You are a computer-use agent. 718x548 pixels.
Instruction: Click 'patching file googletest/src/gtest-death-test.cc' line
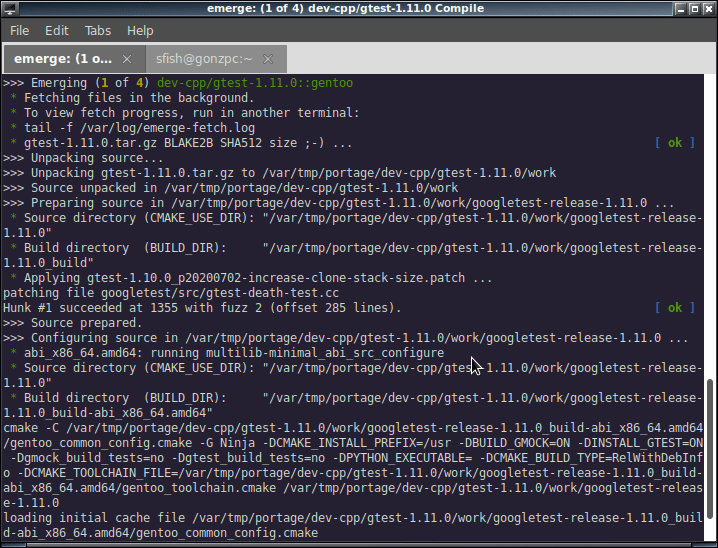pyautogui.click(x=171, y=293)
